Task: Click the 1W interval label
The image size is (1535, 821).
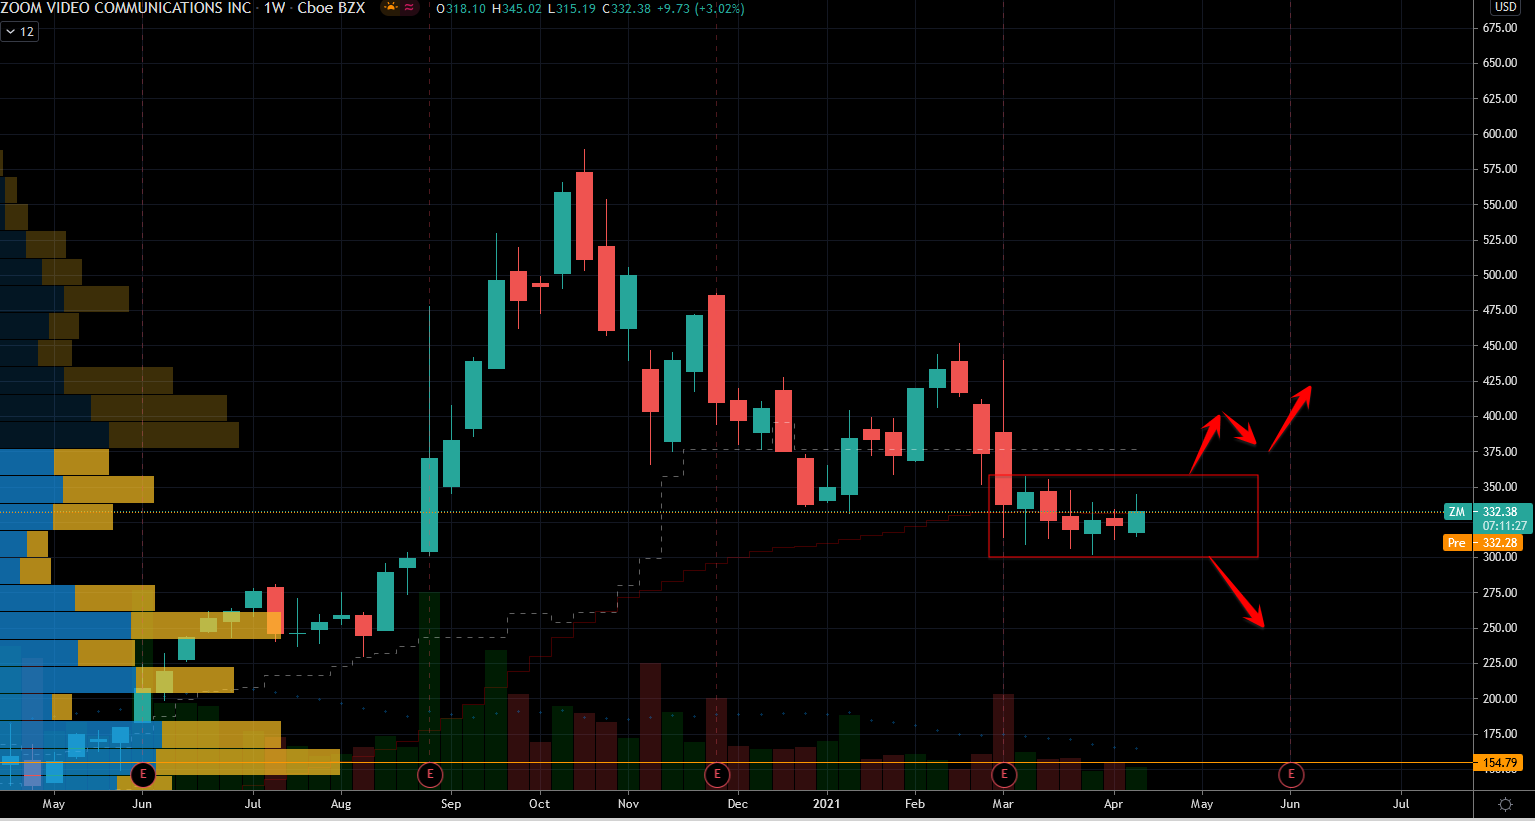Action: 275,8
